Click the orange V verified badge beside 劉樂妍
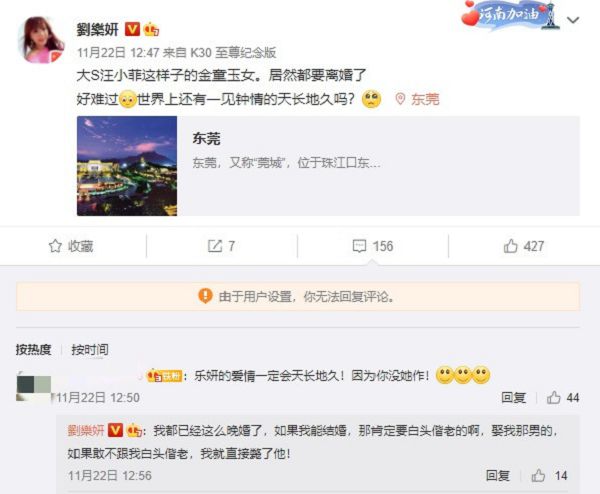 tap(132, 29)
